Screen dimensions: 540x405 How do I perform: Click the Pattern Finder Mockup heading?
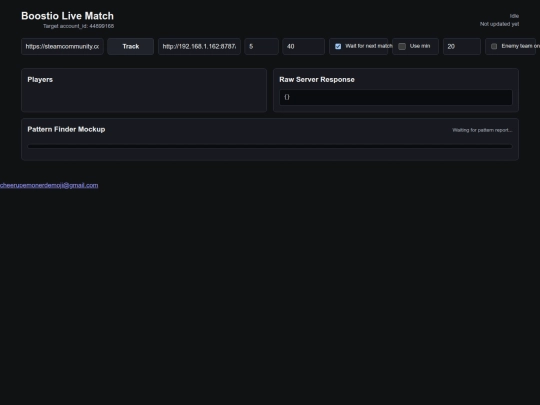click(66, 129)
